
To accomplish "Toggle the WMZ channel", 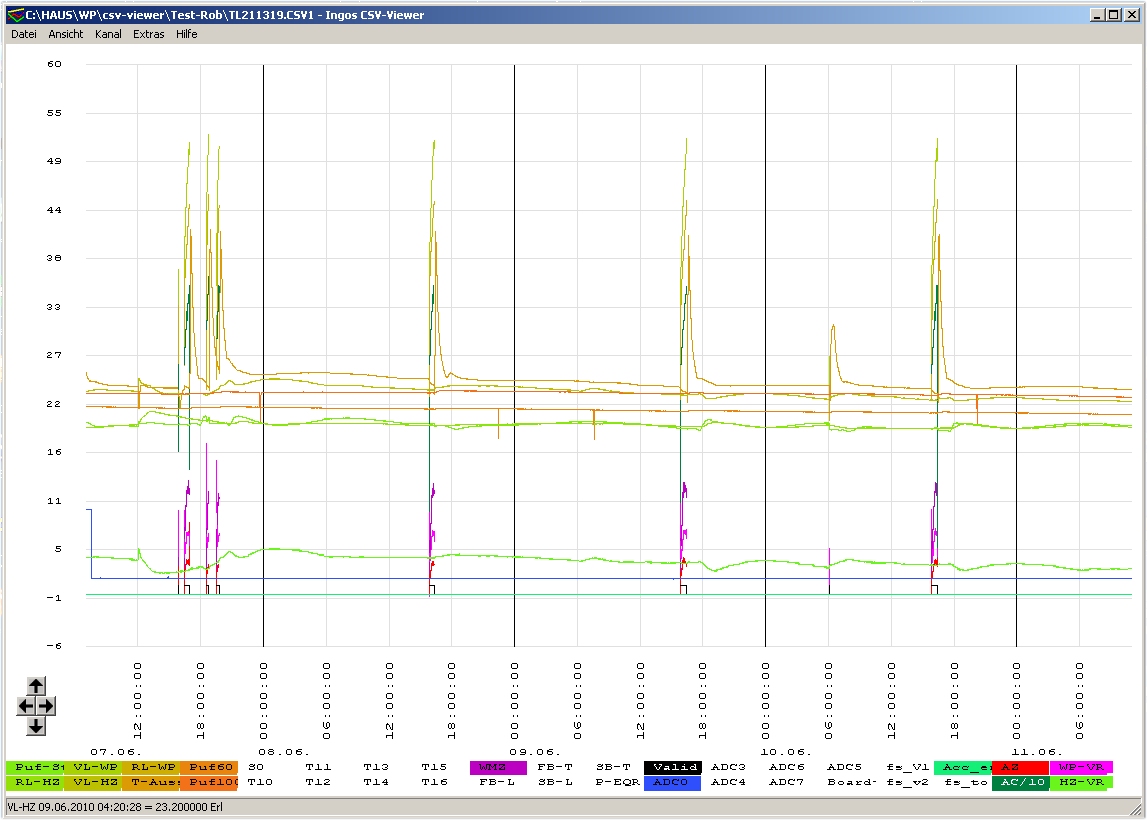I will point(498,767).
